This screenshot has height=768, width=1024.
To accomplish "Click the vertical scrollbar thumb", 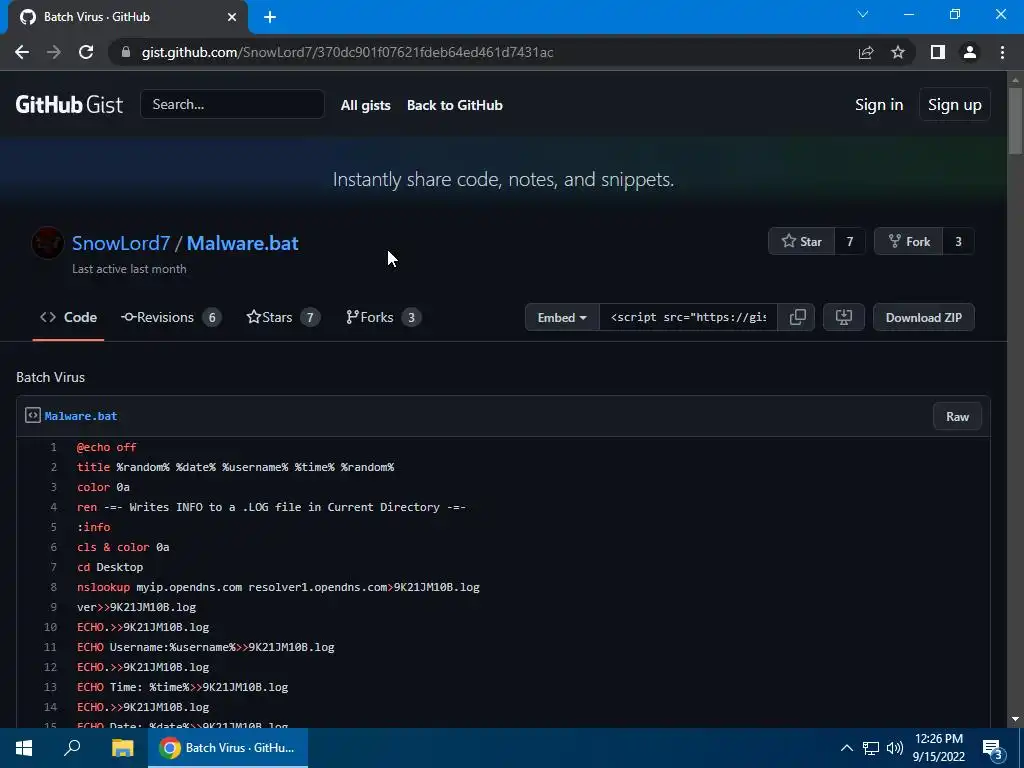I will click(1015, 121).
